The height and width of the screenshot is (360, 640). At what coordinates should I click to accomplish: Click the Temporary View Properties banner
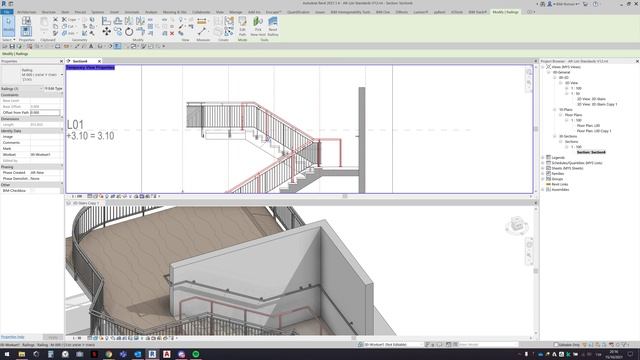(90, 67)
